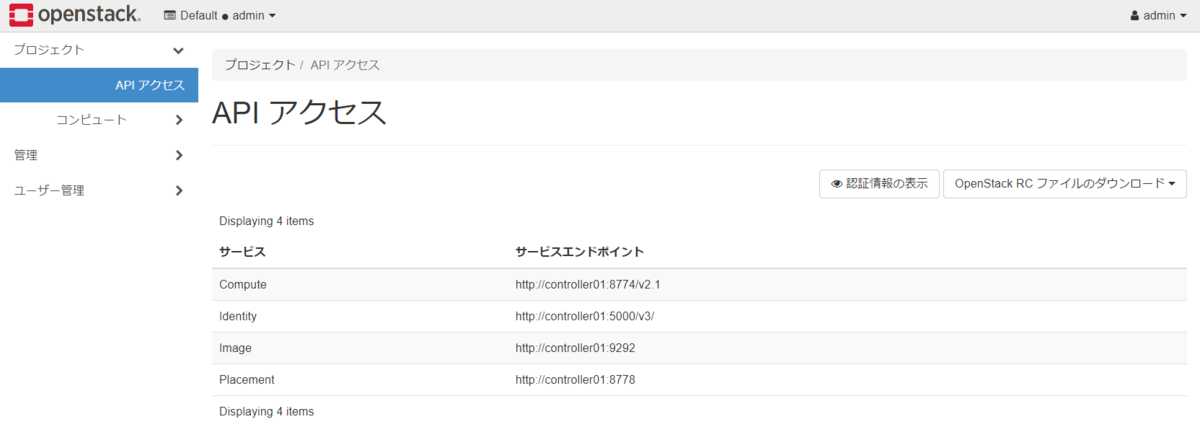Image resolution: width=1200 pixels, height=440 pixels.
Task: Open the Default admin project dropdown
Action: tap(219, 15)
